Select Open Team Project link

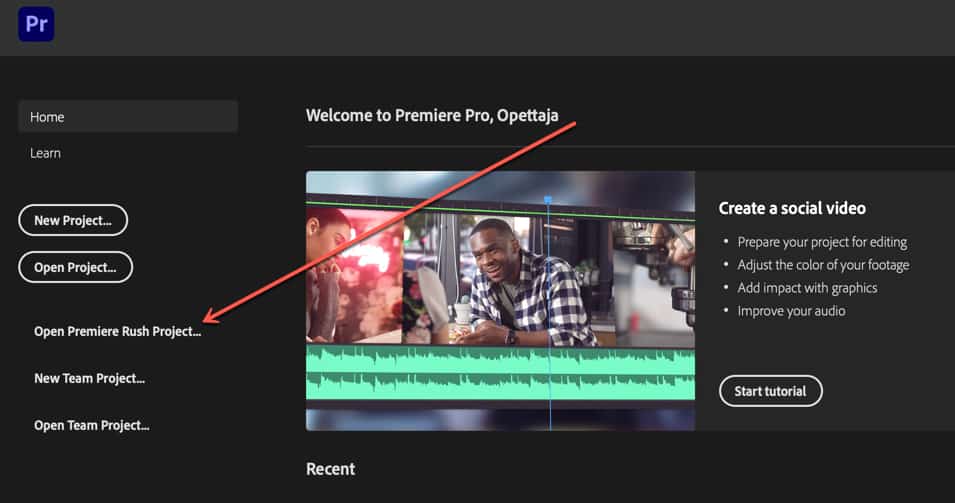pyautogui.click(x=92, y=425)
